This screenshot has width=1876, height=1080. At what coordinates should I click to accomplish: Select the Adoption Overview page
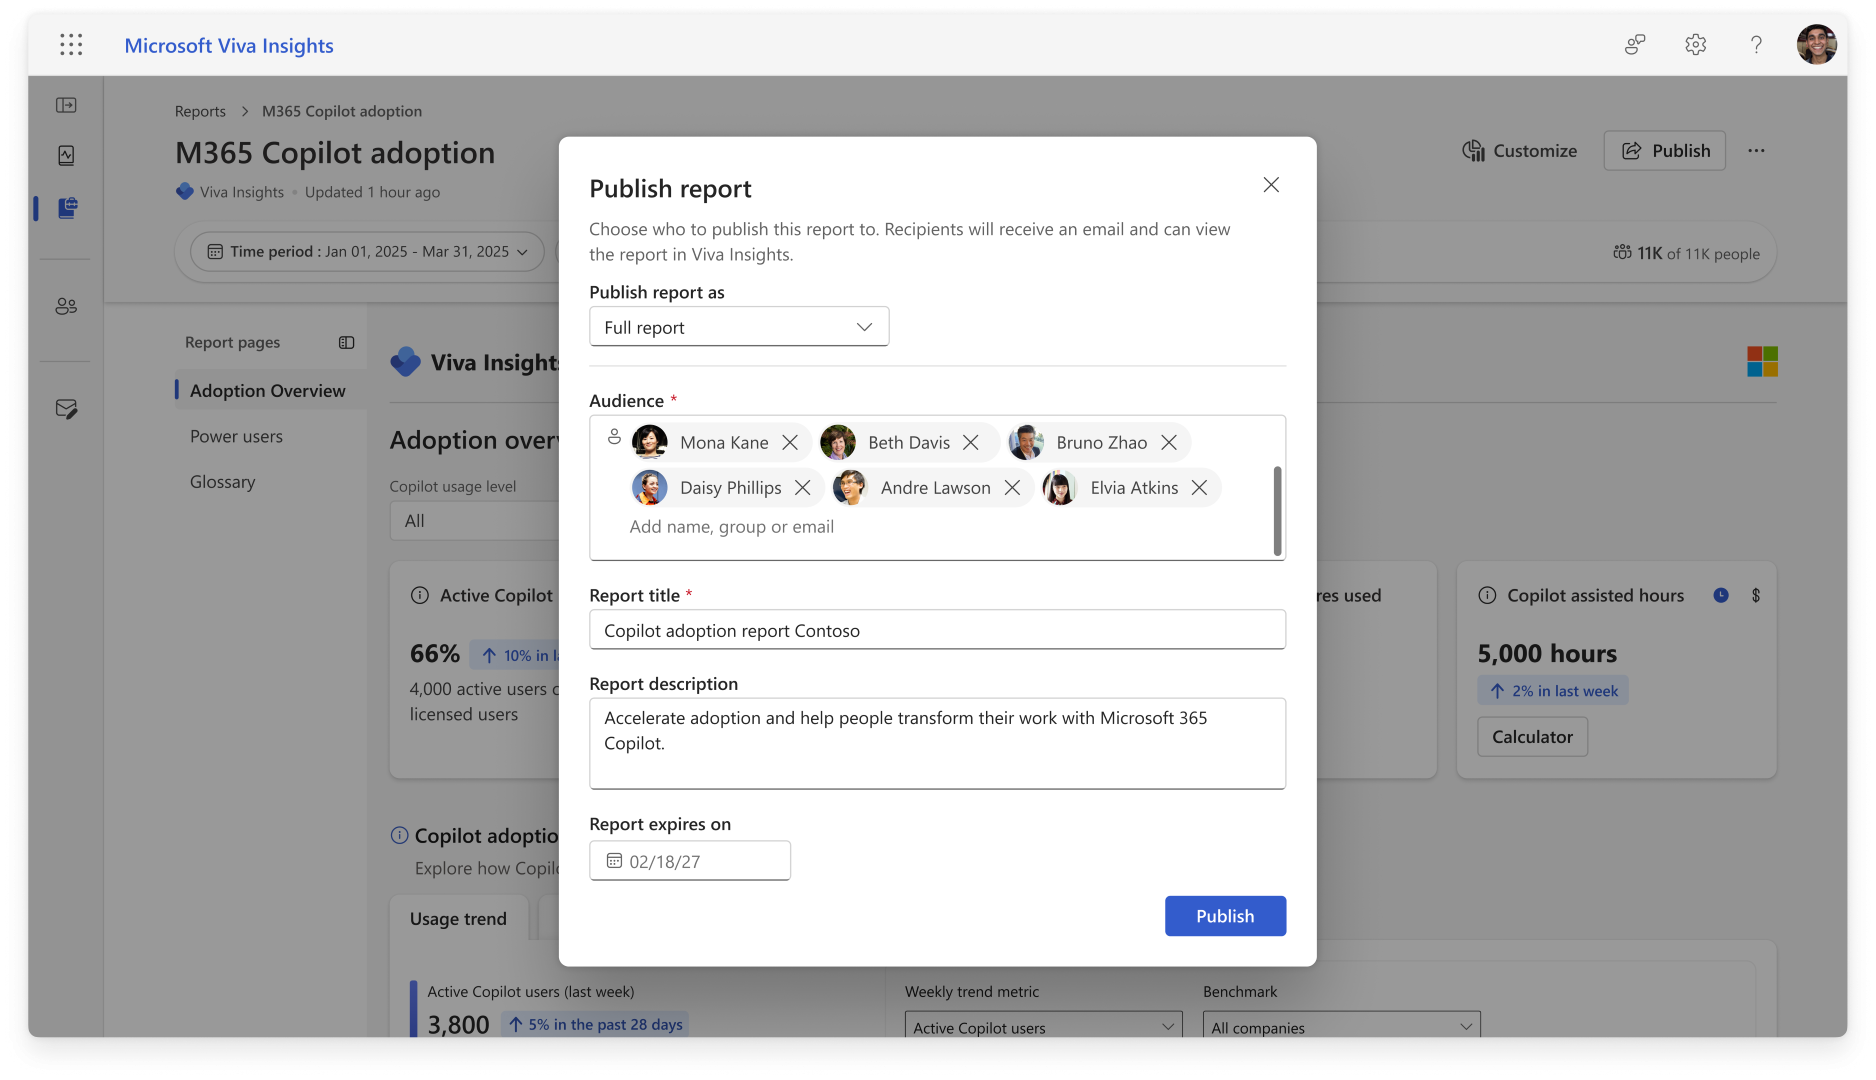[x=268, y=391]
